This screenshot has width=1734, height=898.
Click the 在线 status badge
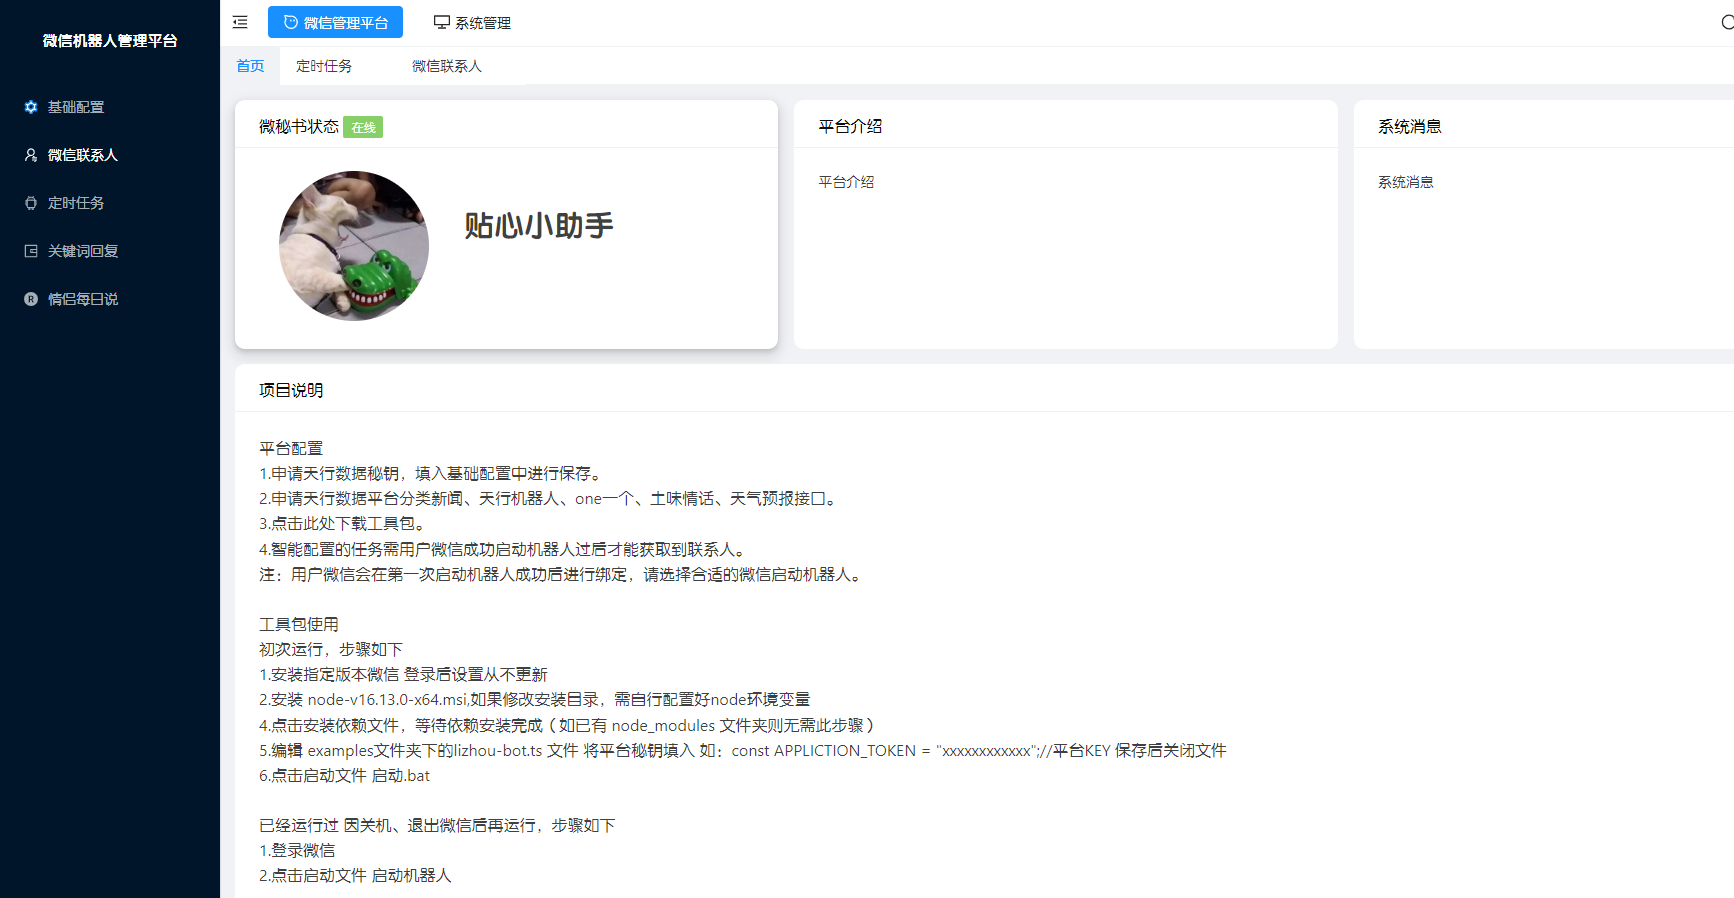[x=363, y=127]
